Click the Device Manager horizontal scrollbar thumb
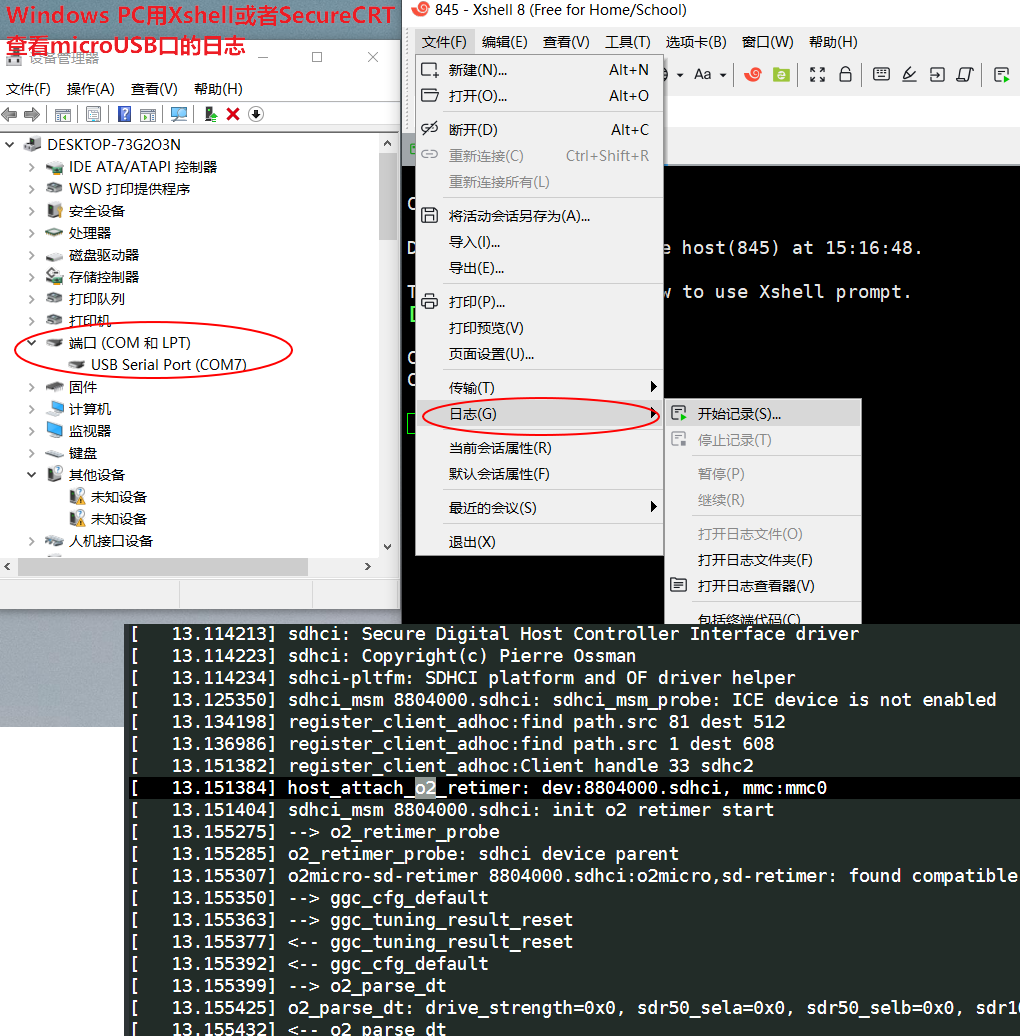 click(x=163, y=567)
